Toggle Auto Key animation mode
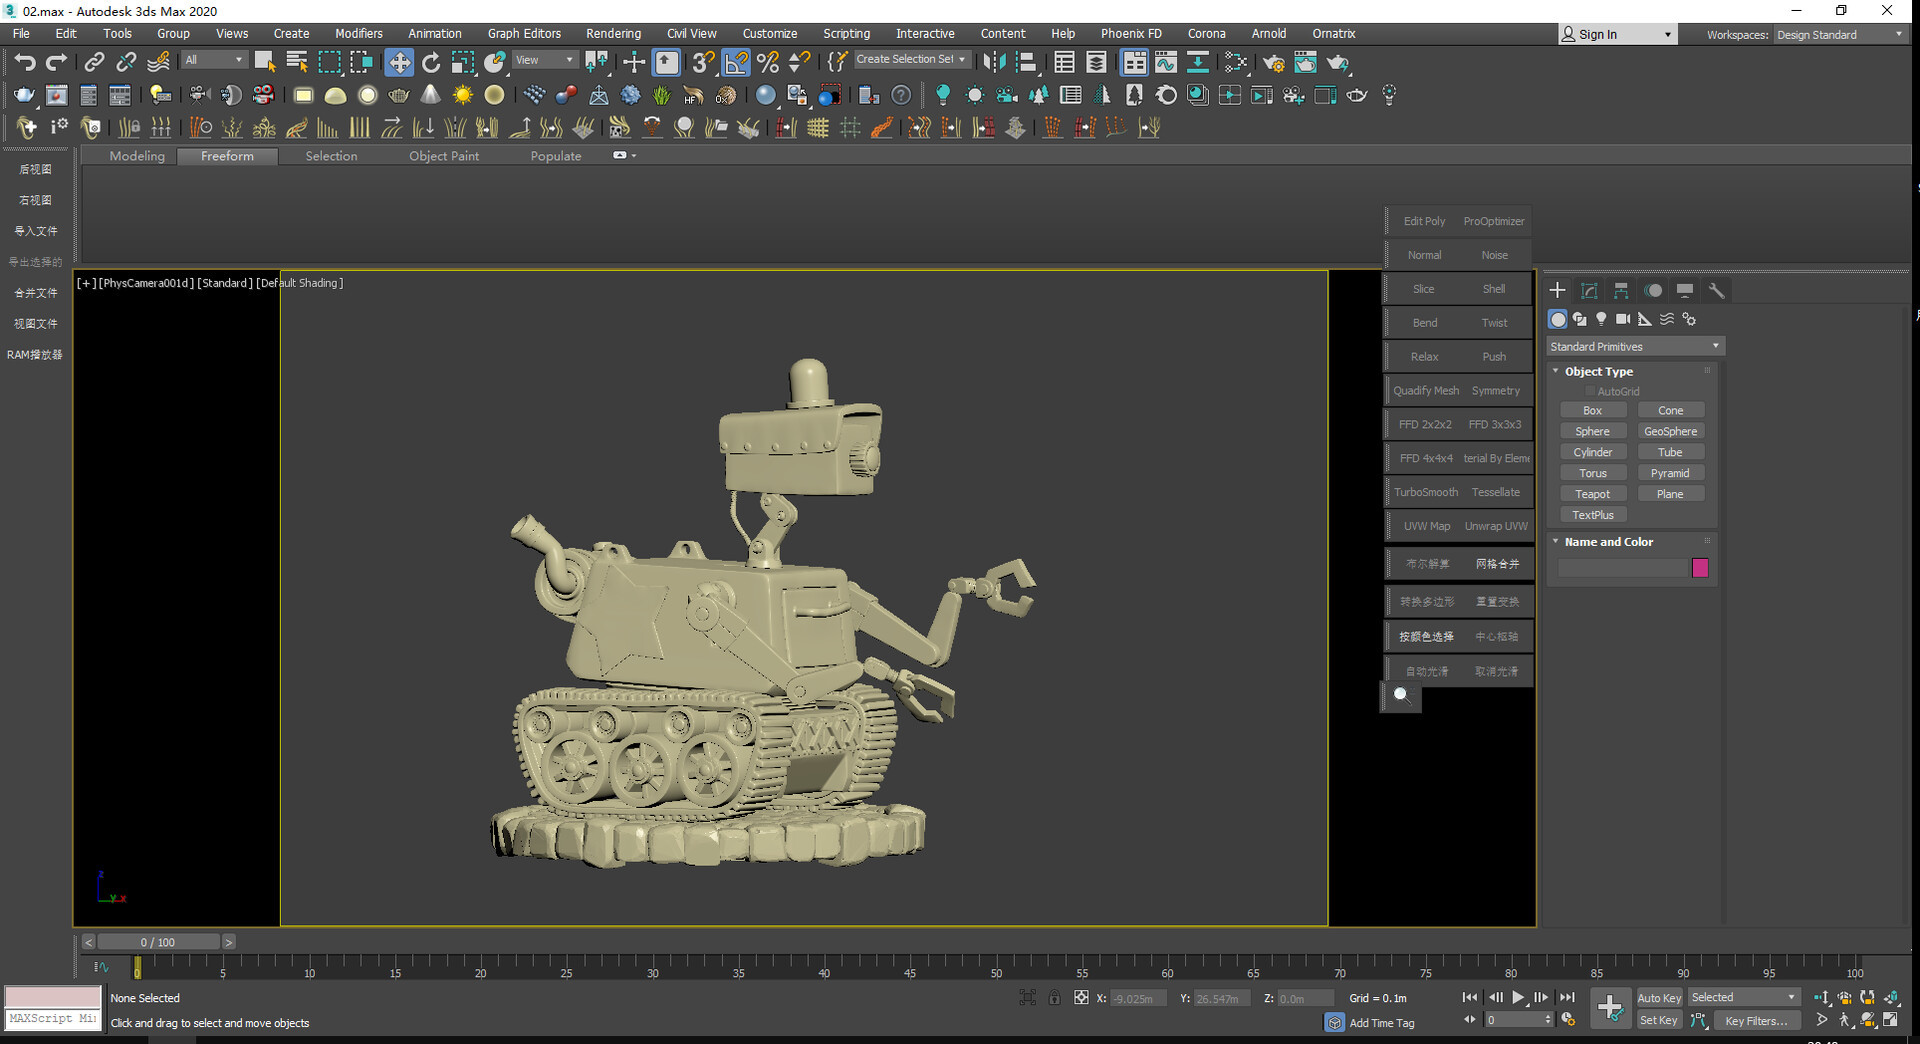This screenshot has width=1920, height=1044. click(1659, 998)
